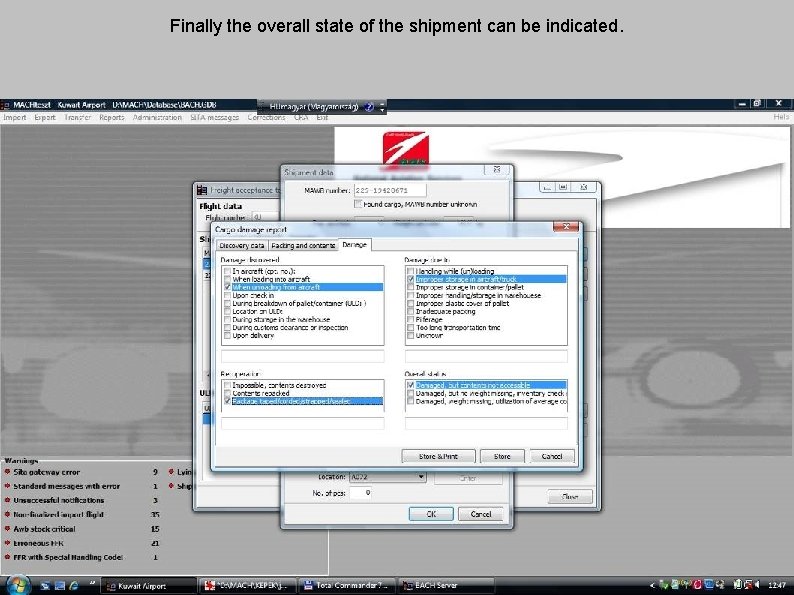Select Non-finalized import flight warning
Viewport: 794px width, 595px height.
59,514
